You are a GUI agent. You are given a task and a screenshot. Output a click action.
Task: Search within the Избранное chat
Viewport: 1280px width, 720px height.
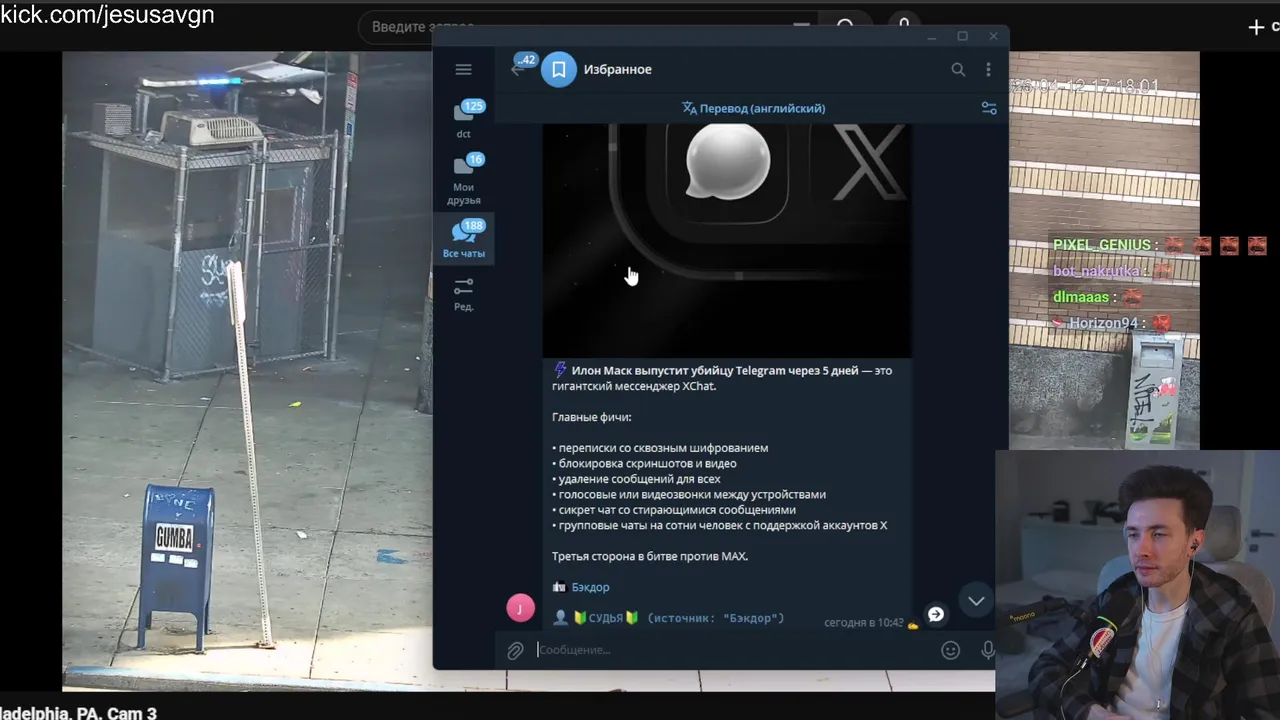(x=958, y=69)
